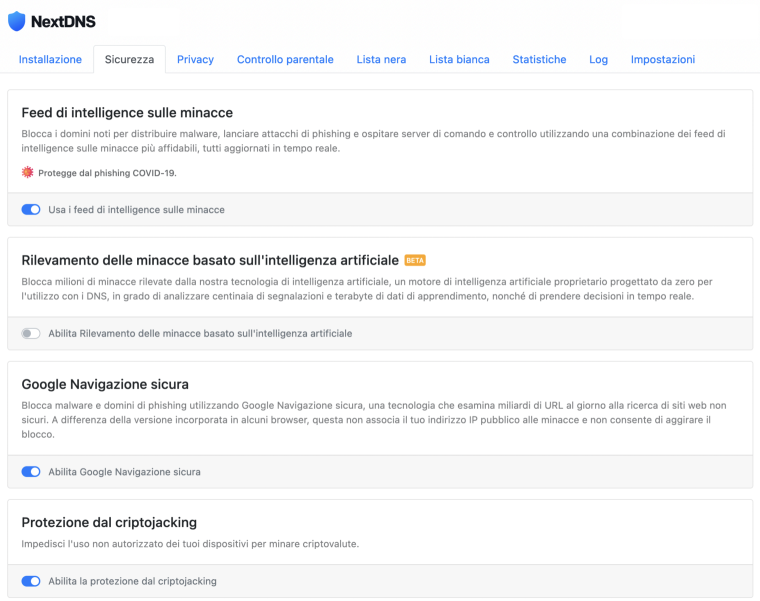The image size is (760, 601).
Task: Click description starting 'Blocca malware e domini di phishing'
Action: (374, 420)
